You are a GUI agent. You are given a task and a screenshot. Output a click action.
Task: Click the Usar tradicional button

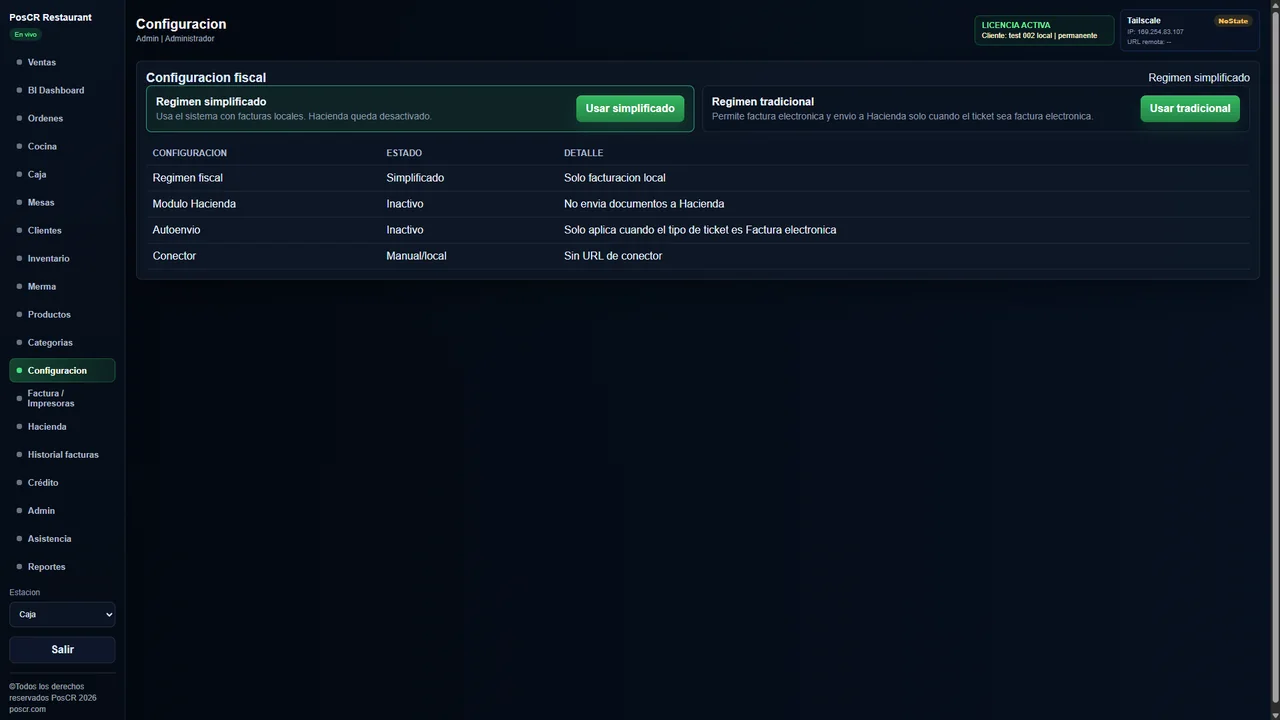point(1190,108)
